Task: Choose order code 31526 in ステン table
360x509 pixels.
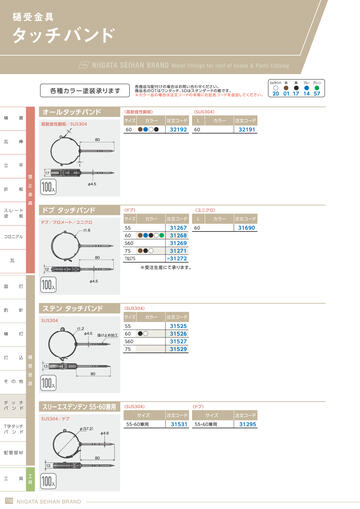Action: pyautogui.click(x=178, y=334)
